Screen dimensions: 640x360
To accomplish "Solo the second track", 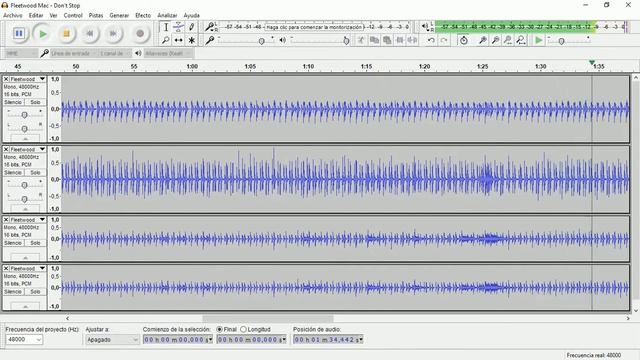I will click(35, 173).
